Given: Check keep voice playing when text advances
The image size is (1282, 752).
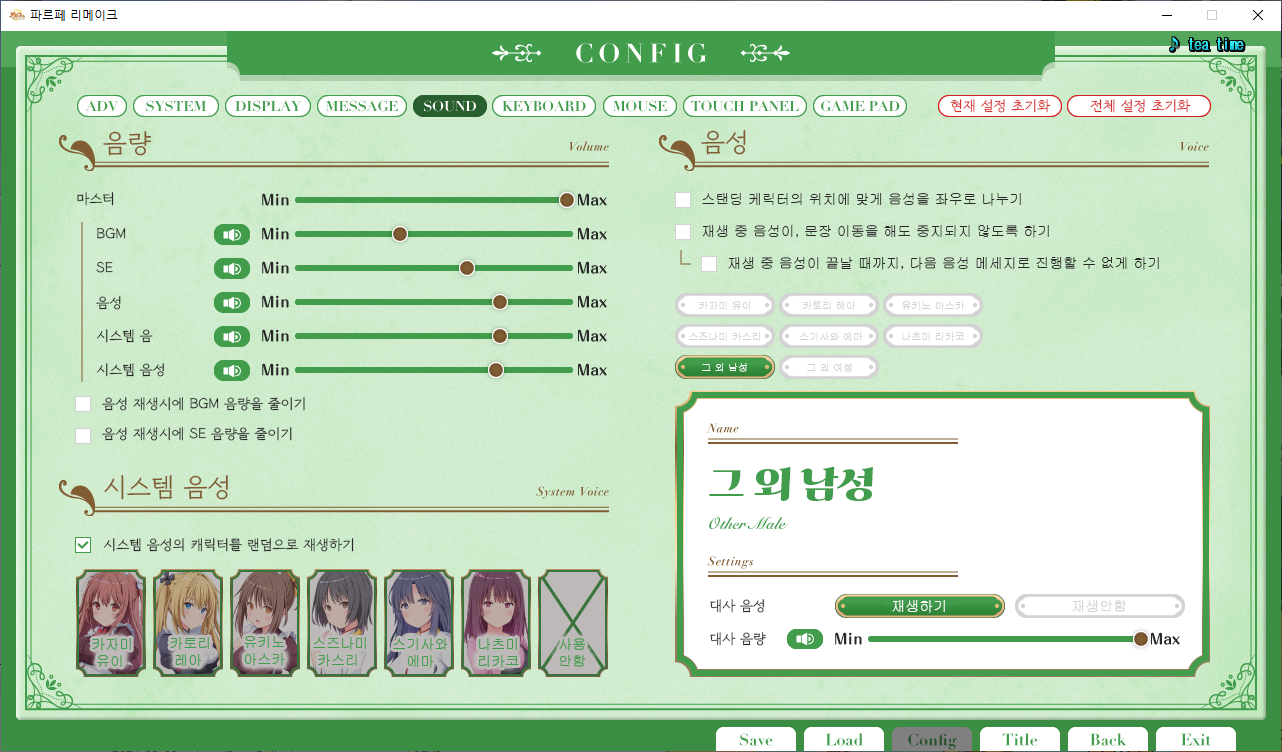Looking at the screenshot, I should click(x=684, y=232).
